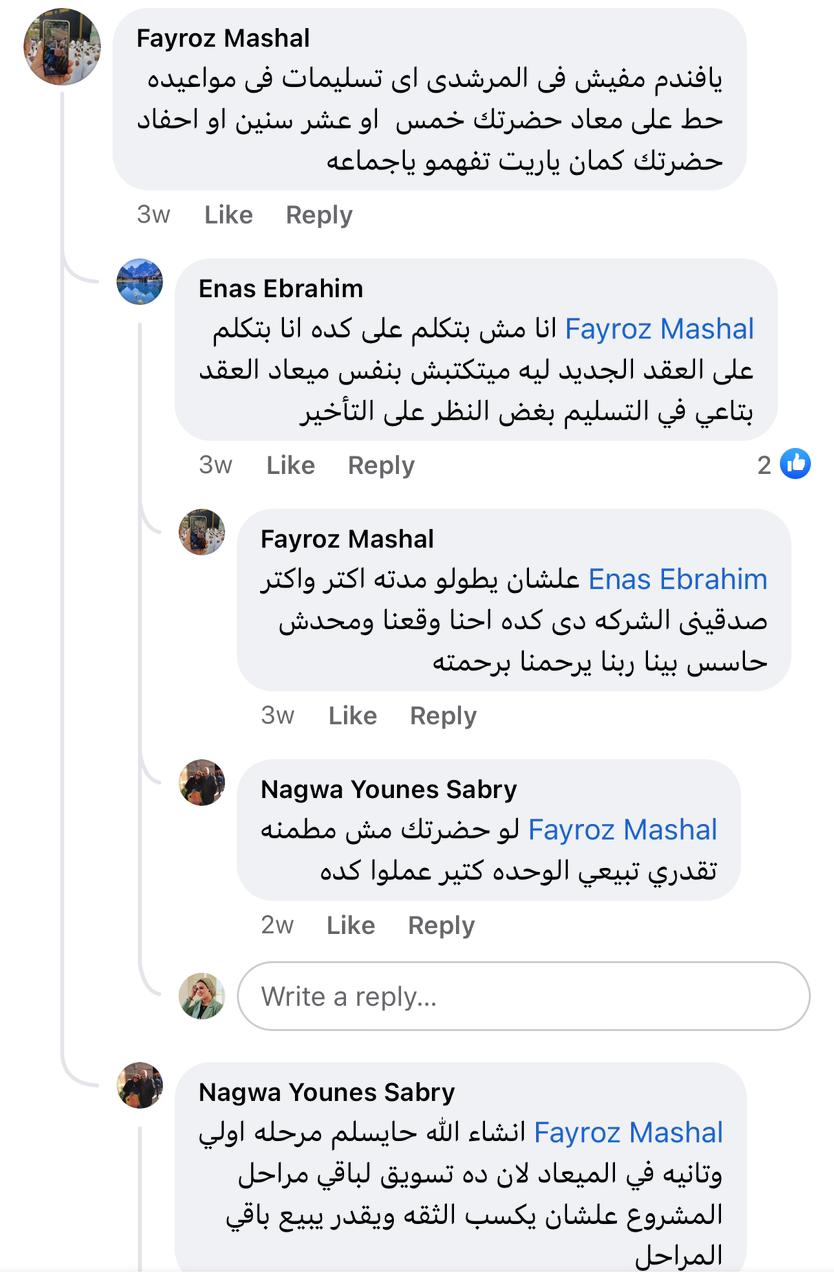Open the reaction count showing 2
The height and width of the screenshot is (1280, 834).
765,465
